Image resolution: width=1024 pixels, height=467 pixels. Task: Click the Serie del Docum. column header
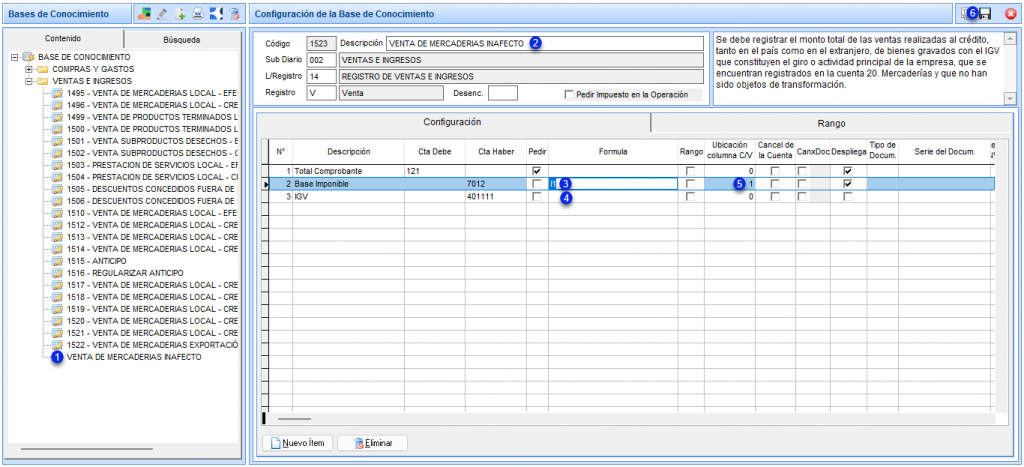[944, 152]
